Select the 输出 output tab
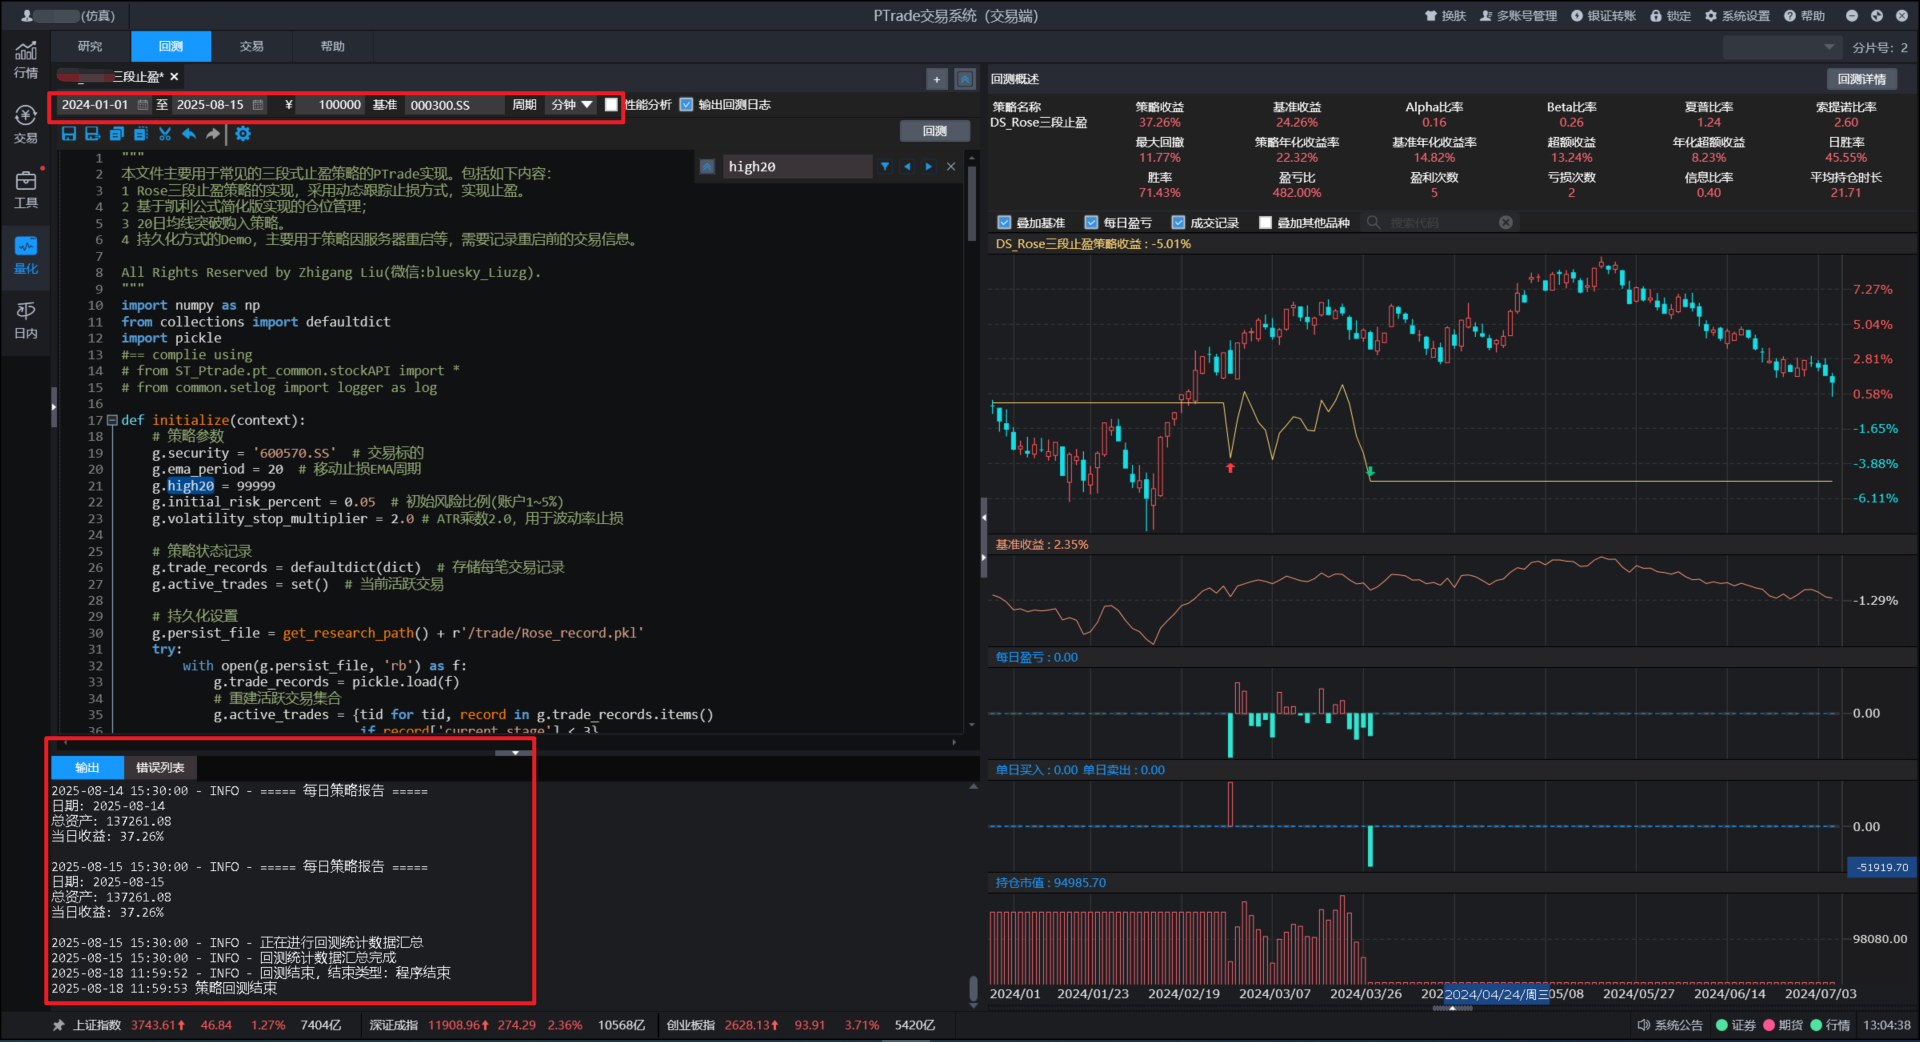 (x=88, y=768)
